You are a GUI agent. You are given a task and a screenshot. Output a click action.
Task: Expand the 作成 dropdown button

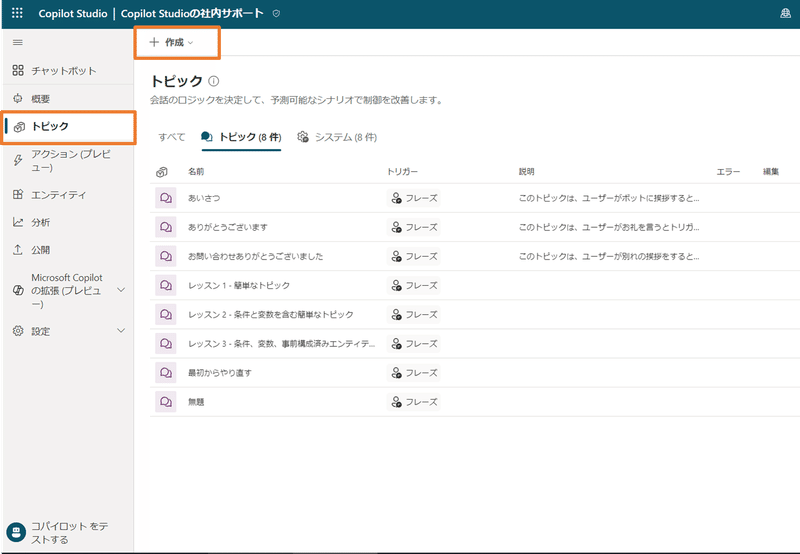tap(172, 42)
